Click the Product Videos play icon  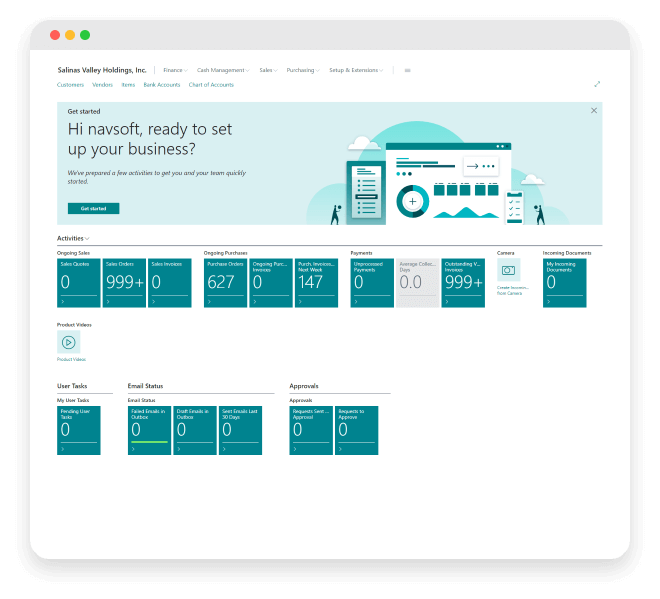point(69,342)
